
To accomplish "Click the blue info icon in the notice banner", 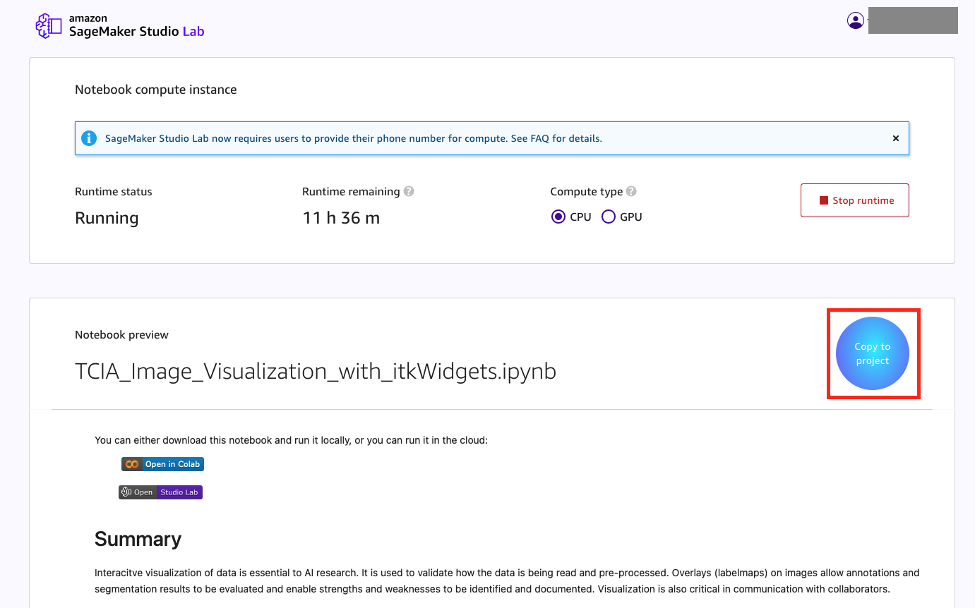I will tap(89, 138).
